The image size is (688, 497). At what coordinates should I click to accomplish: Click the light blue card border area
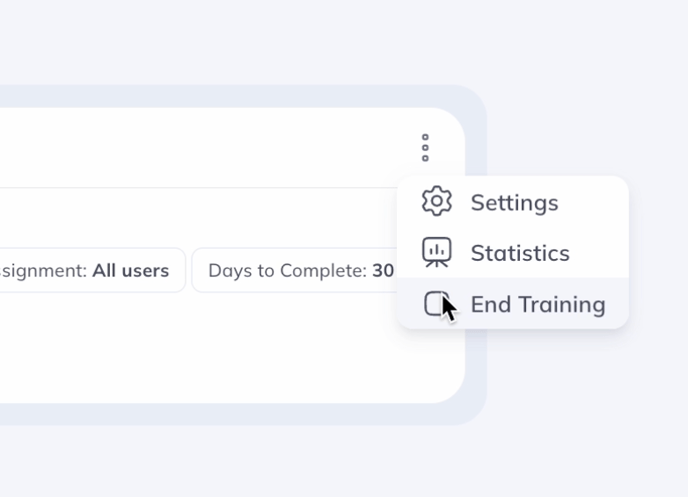click(x=476, y=380)
